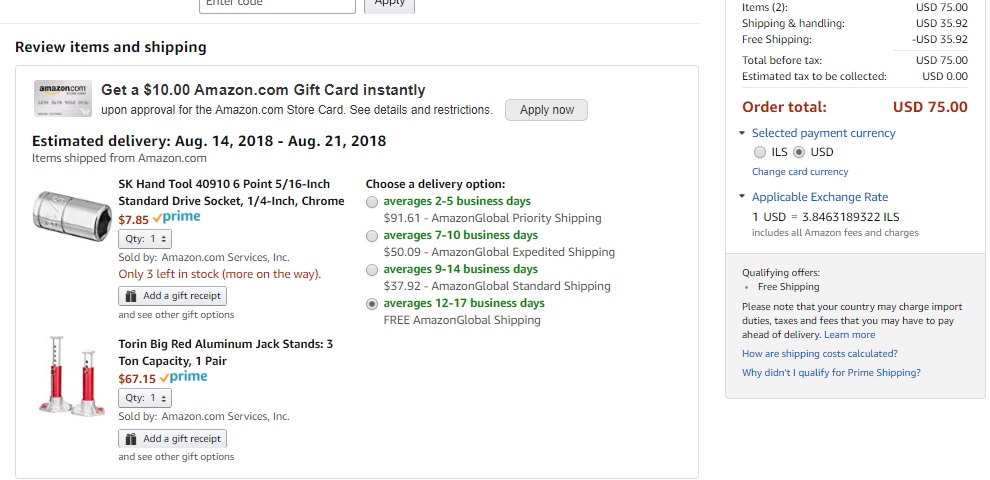Viewport: 990px width, 480px height.
Task: Click the gift icon for the Torin jack stands
Action: click(131, 439)
